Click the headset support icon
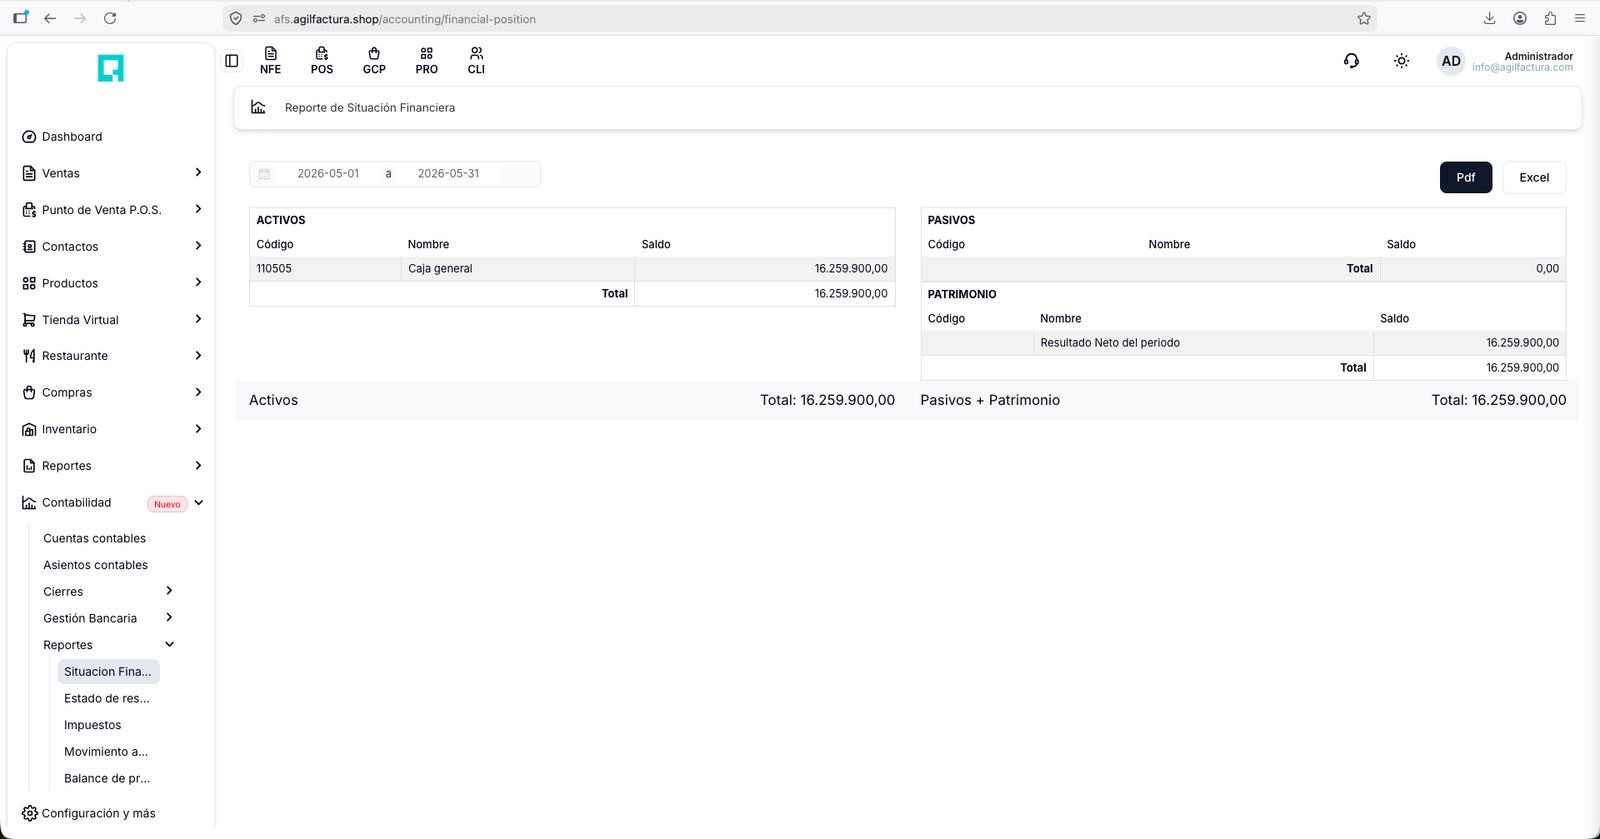This screenshot has width=1600, height=839. 1351,61
